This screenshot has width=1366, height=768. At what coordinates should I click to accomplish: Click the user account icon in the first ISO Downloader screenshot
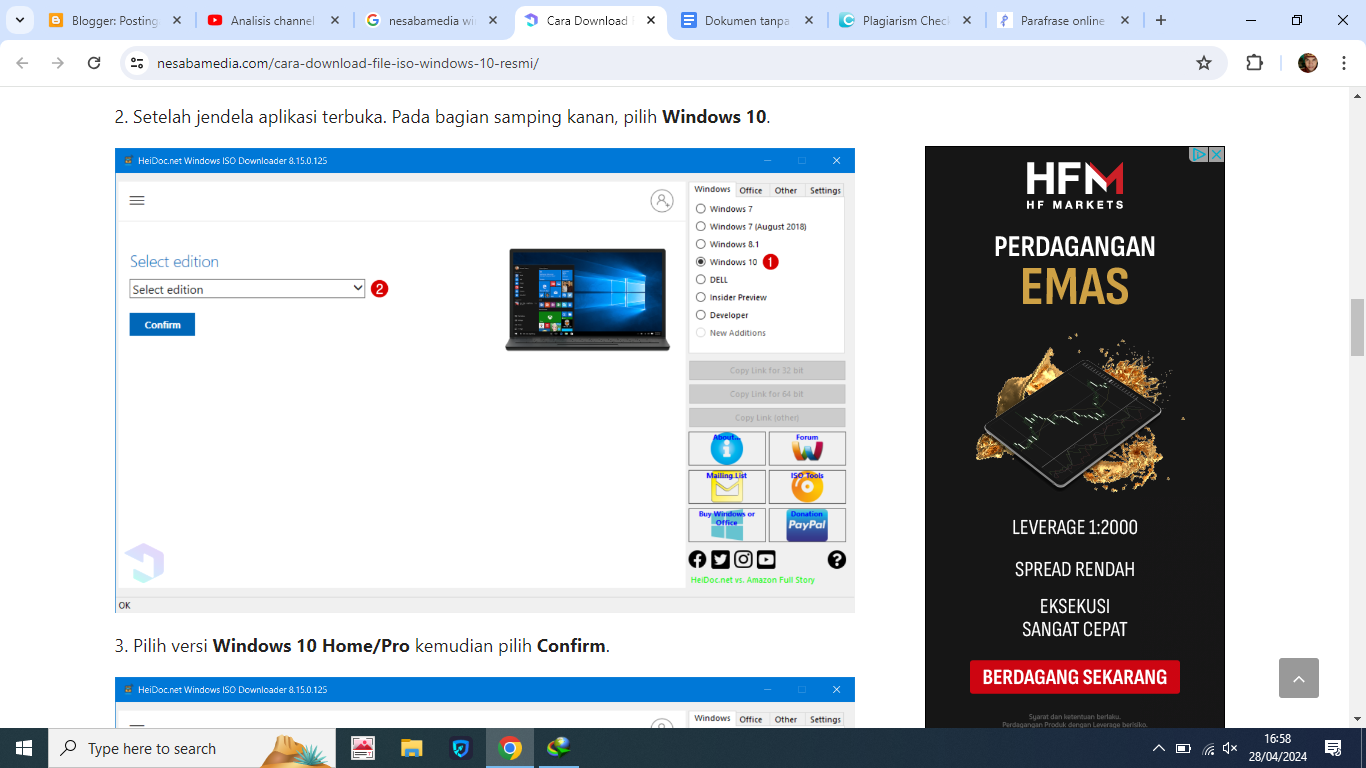pos(662,200)
